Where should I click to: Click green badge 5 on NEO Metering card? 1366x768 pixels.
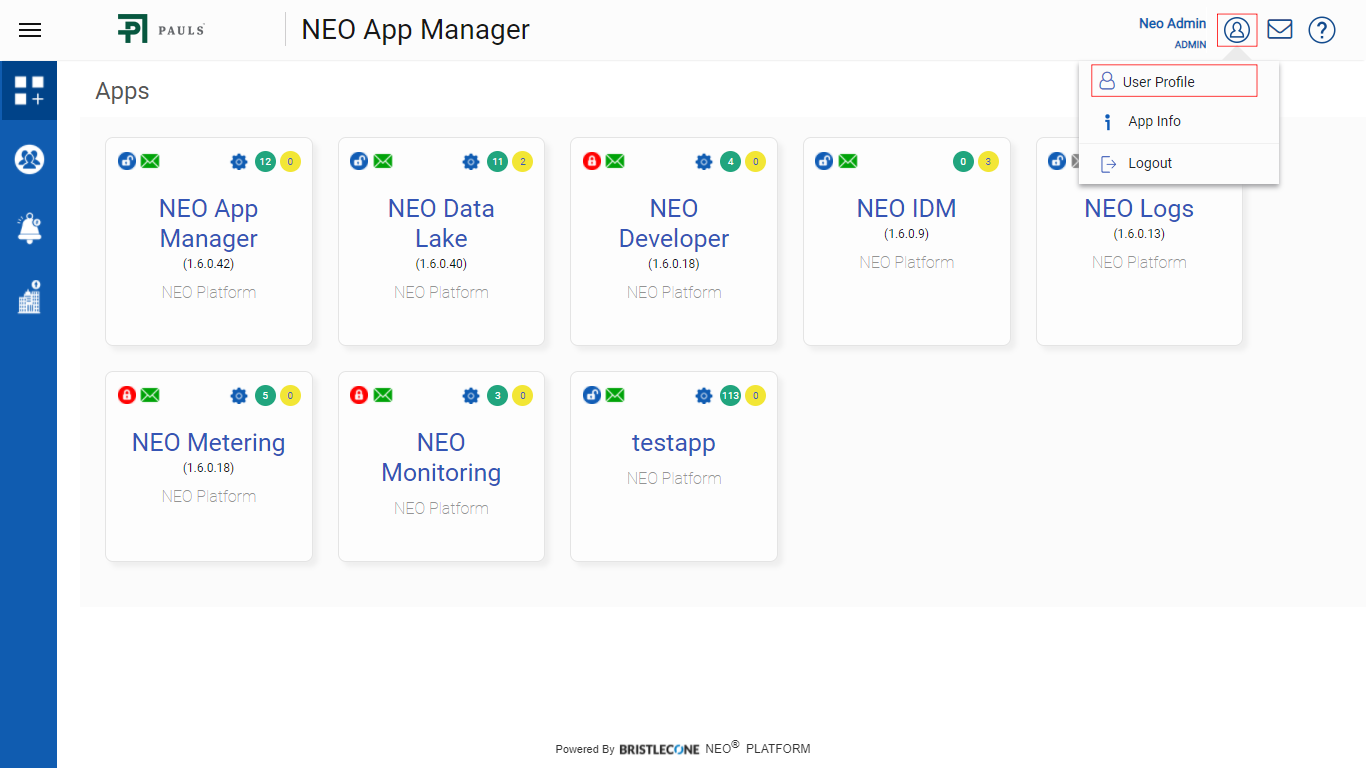[265, 395]
